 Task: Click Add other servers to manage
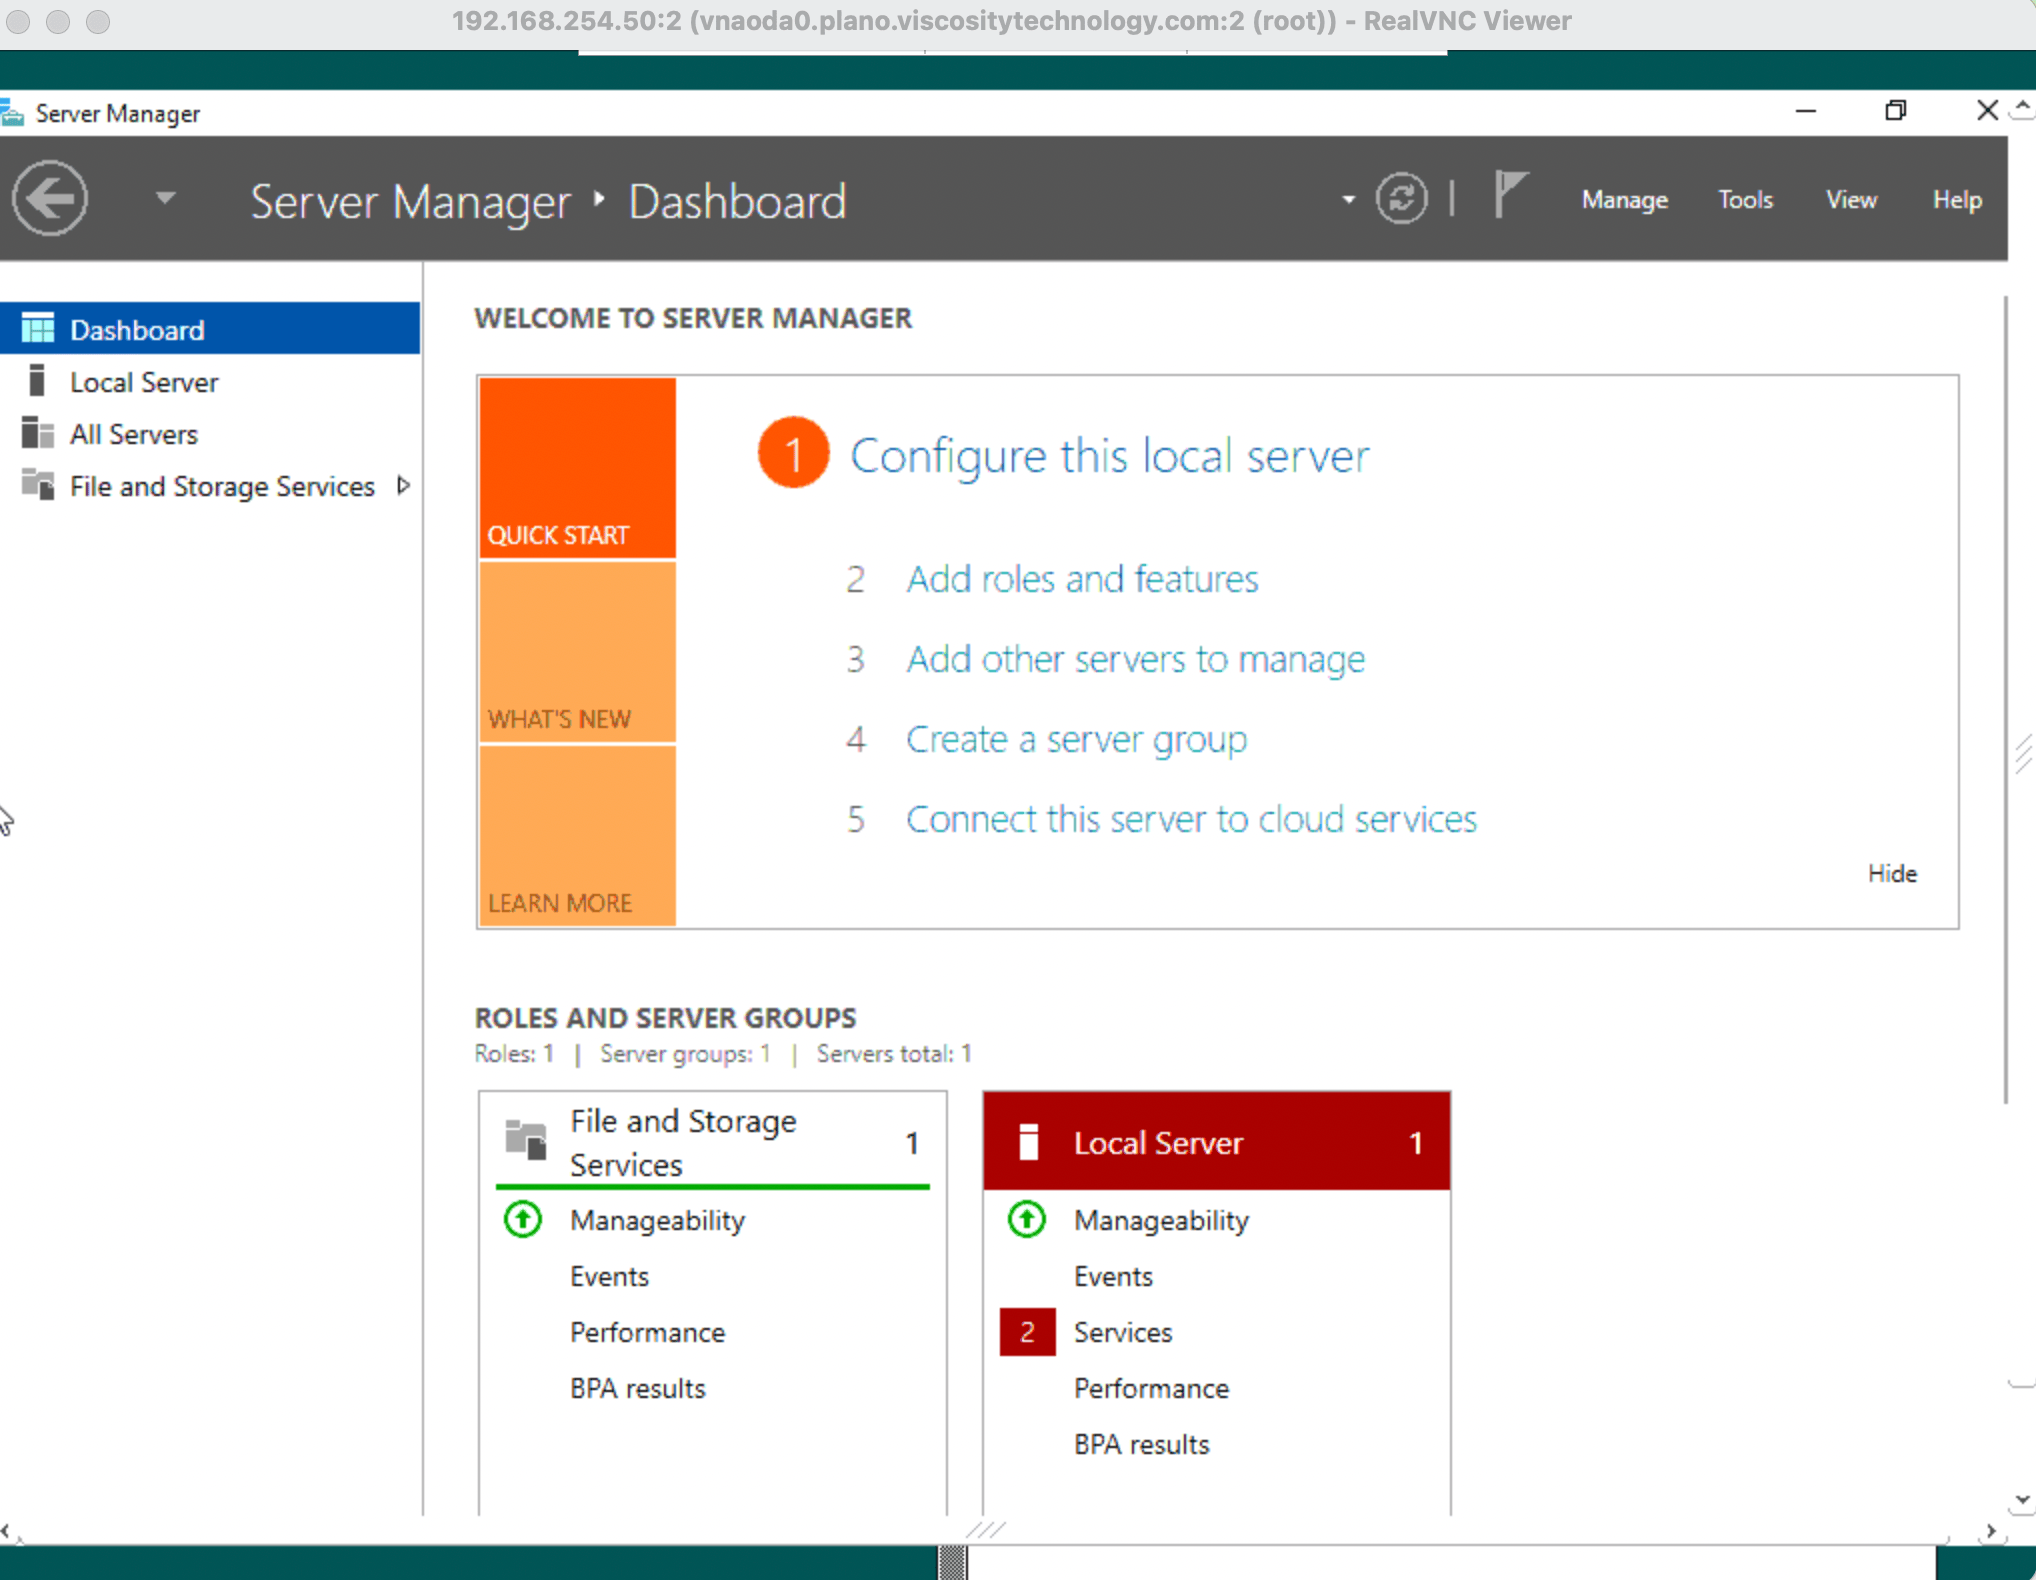[x=1135, y=659]
